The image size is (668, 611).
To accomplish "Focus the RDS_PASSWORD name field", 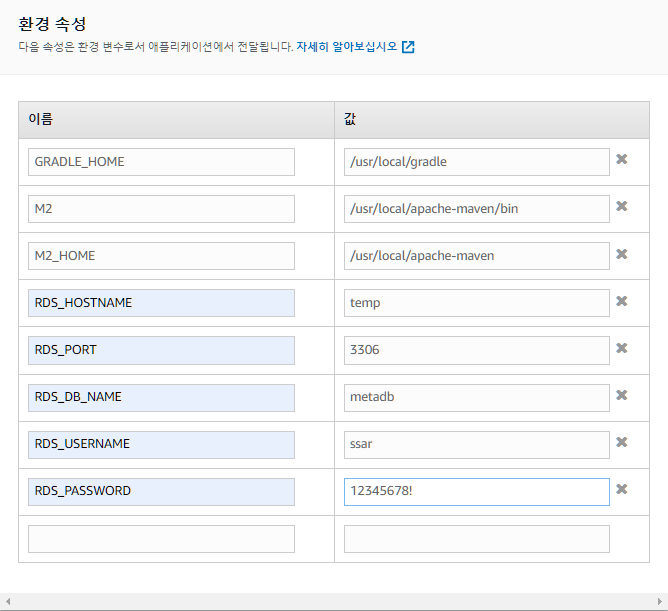I will [161, 492].
